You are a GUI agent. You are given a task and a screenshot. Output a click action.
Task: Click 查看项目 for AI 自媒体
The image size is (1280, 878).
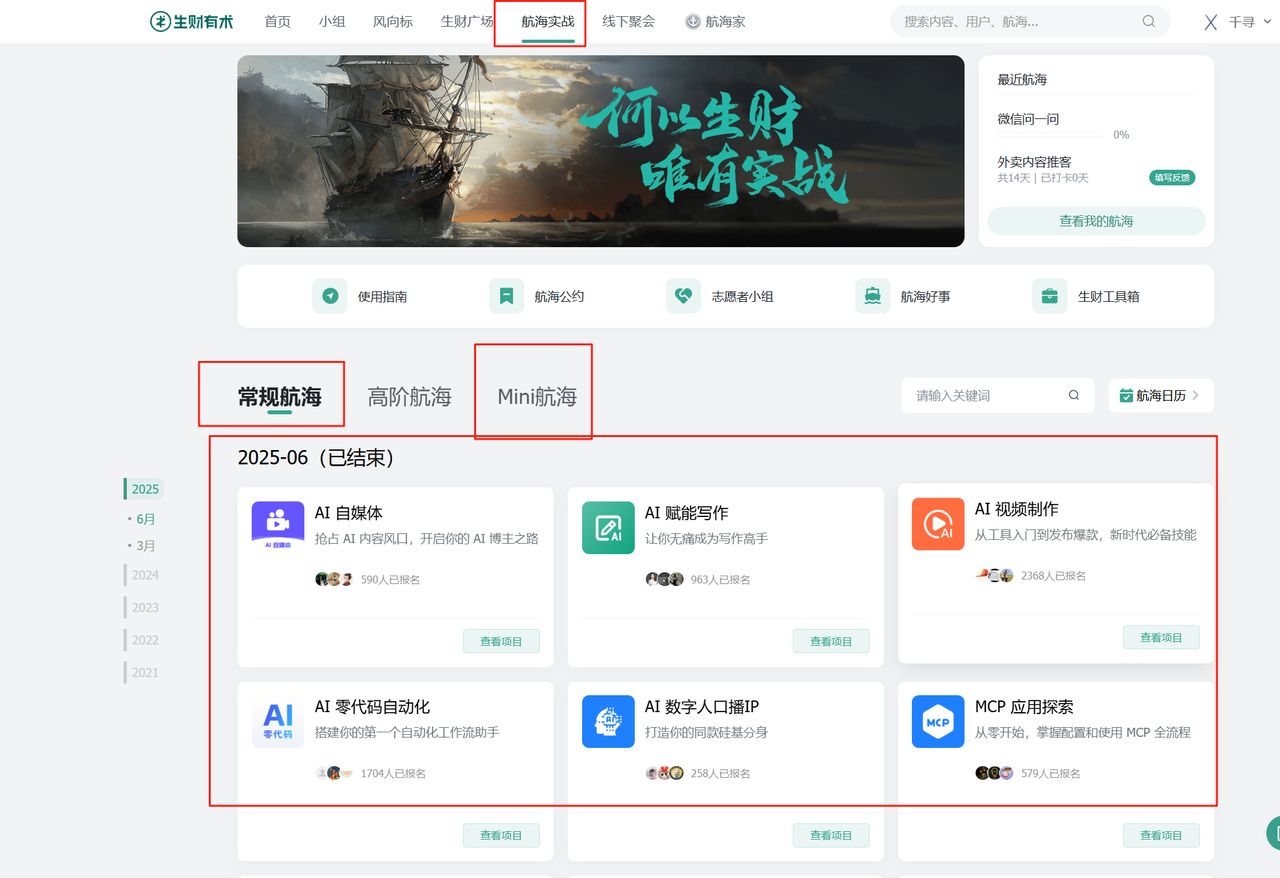[501, 641]
